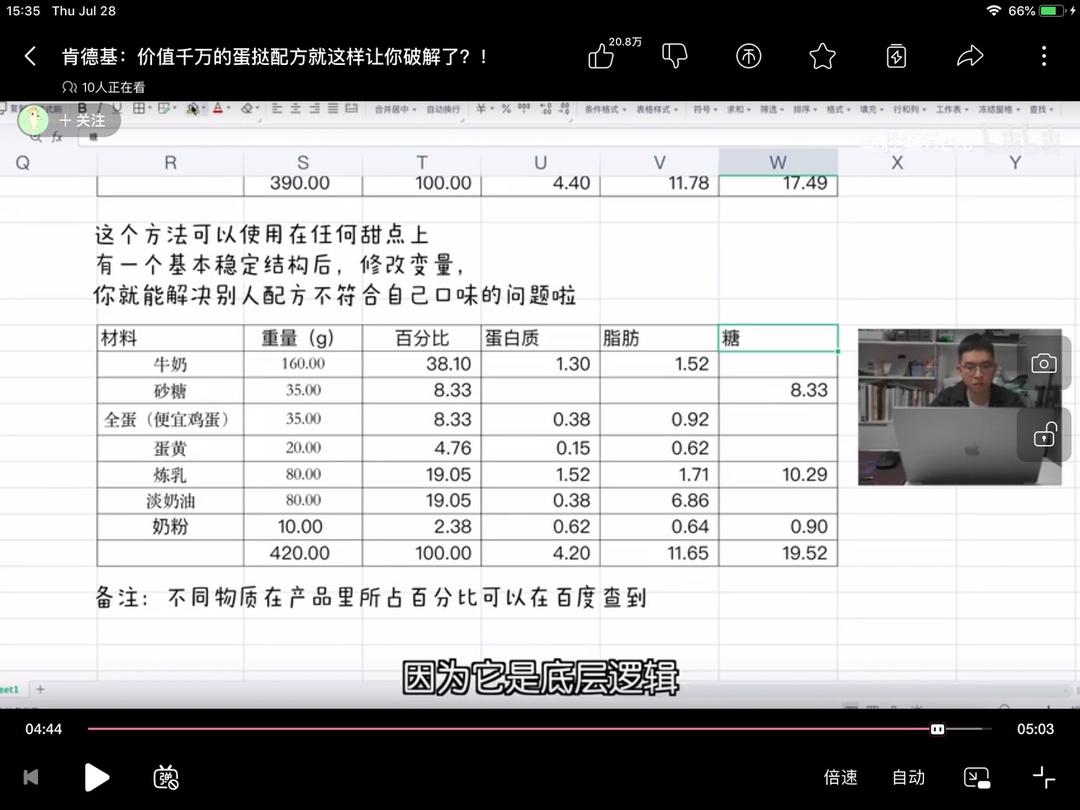The width and height of the screenshot is (1080, 810).
Task: Share the video using the share icon
Action: (x=970, y=56)
